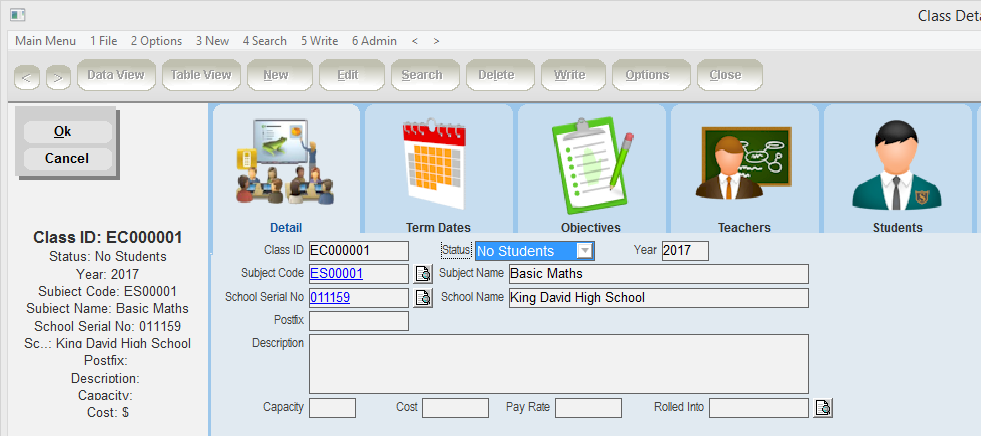
Task: Click the Postfix input field
Action: tap(359, 321)
